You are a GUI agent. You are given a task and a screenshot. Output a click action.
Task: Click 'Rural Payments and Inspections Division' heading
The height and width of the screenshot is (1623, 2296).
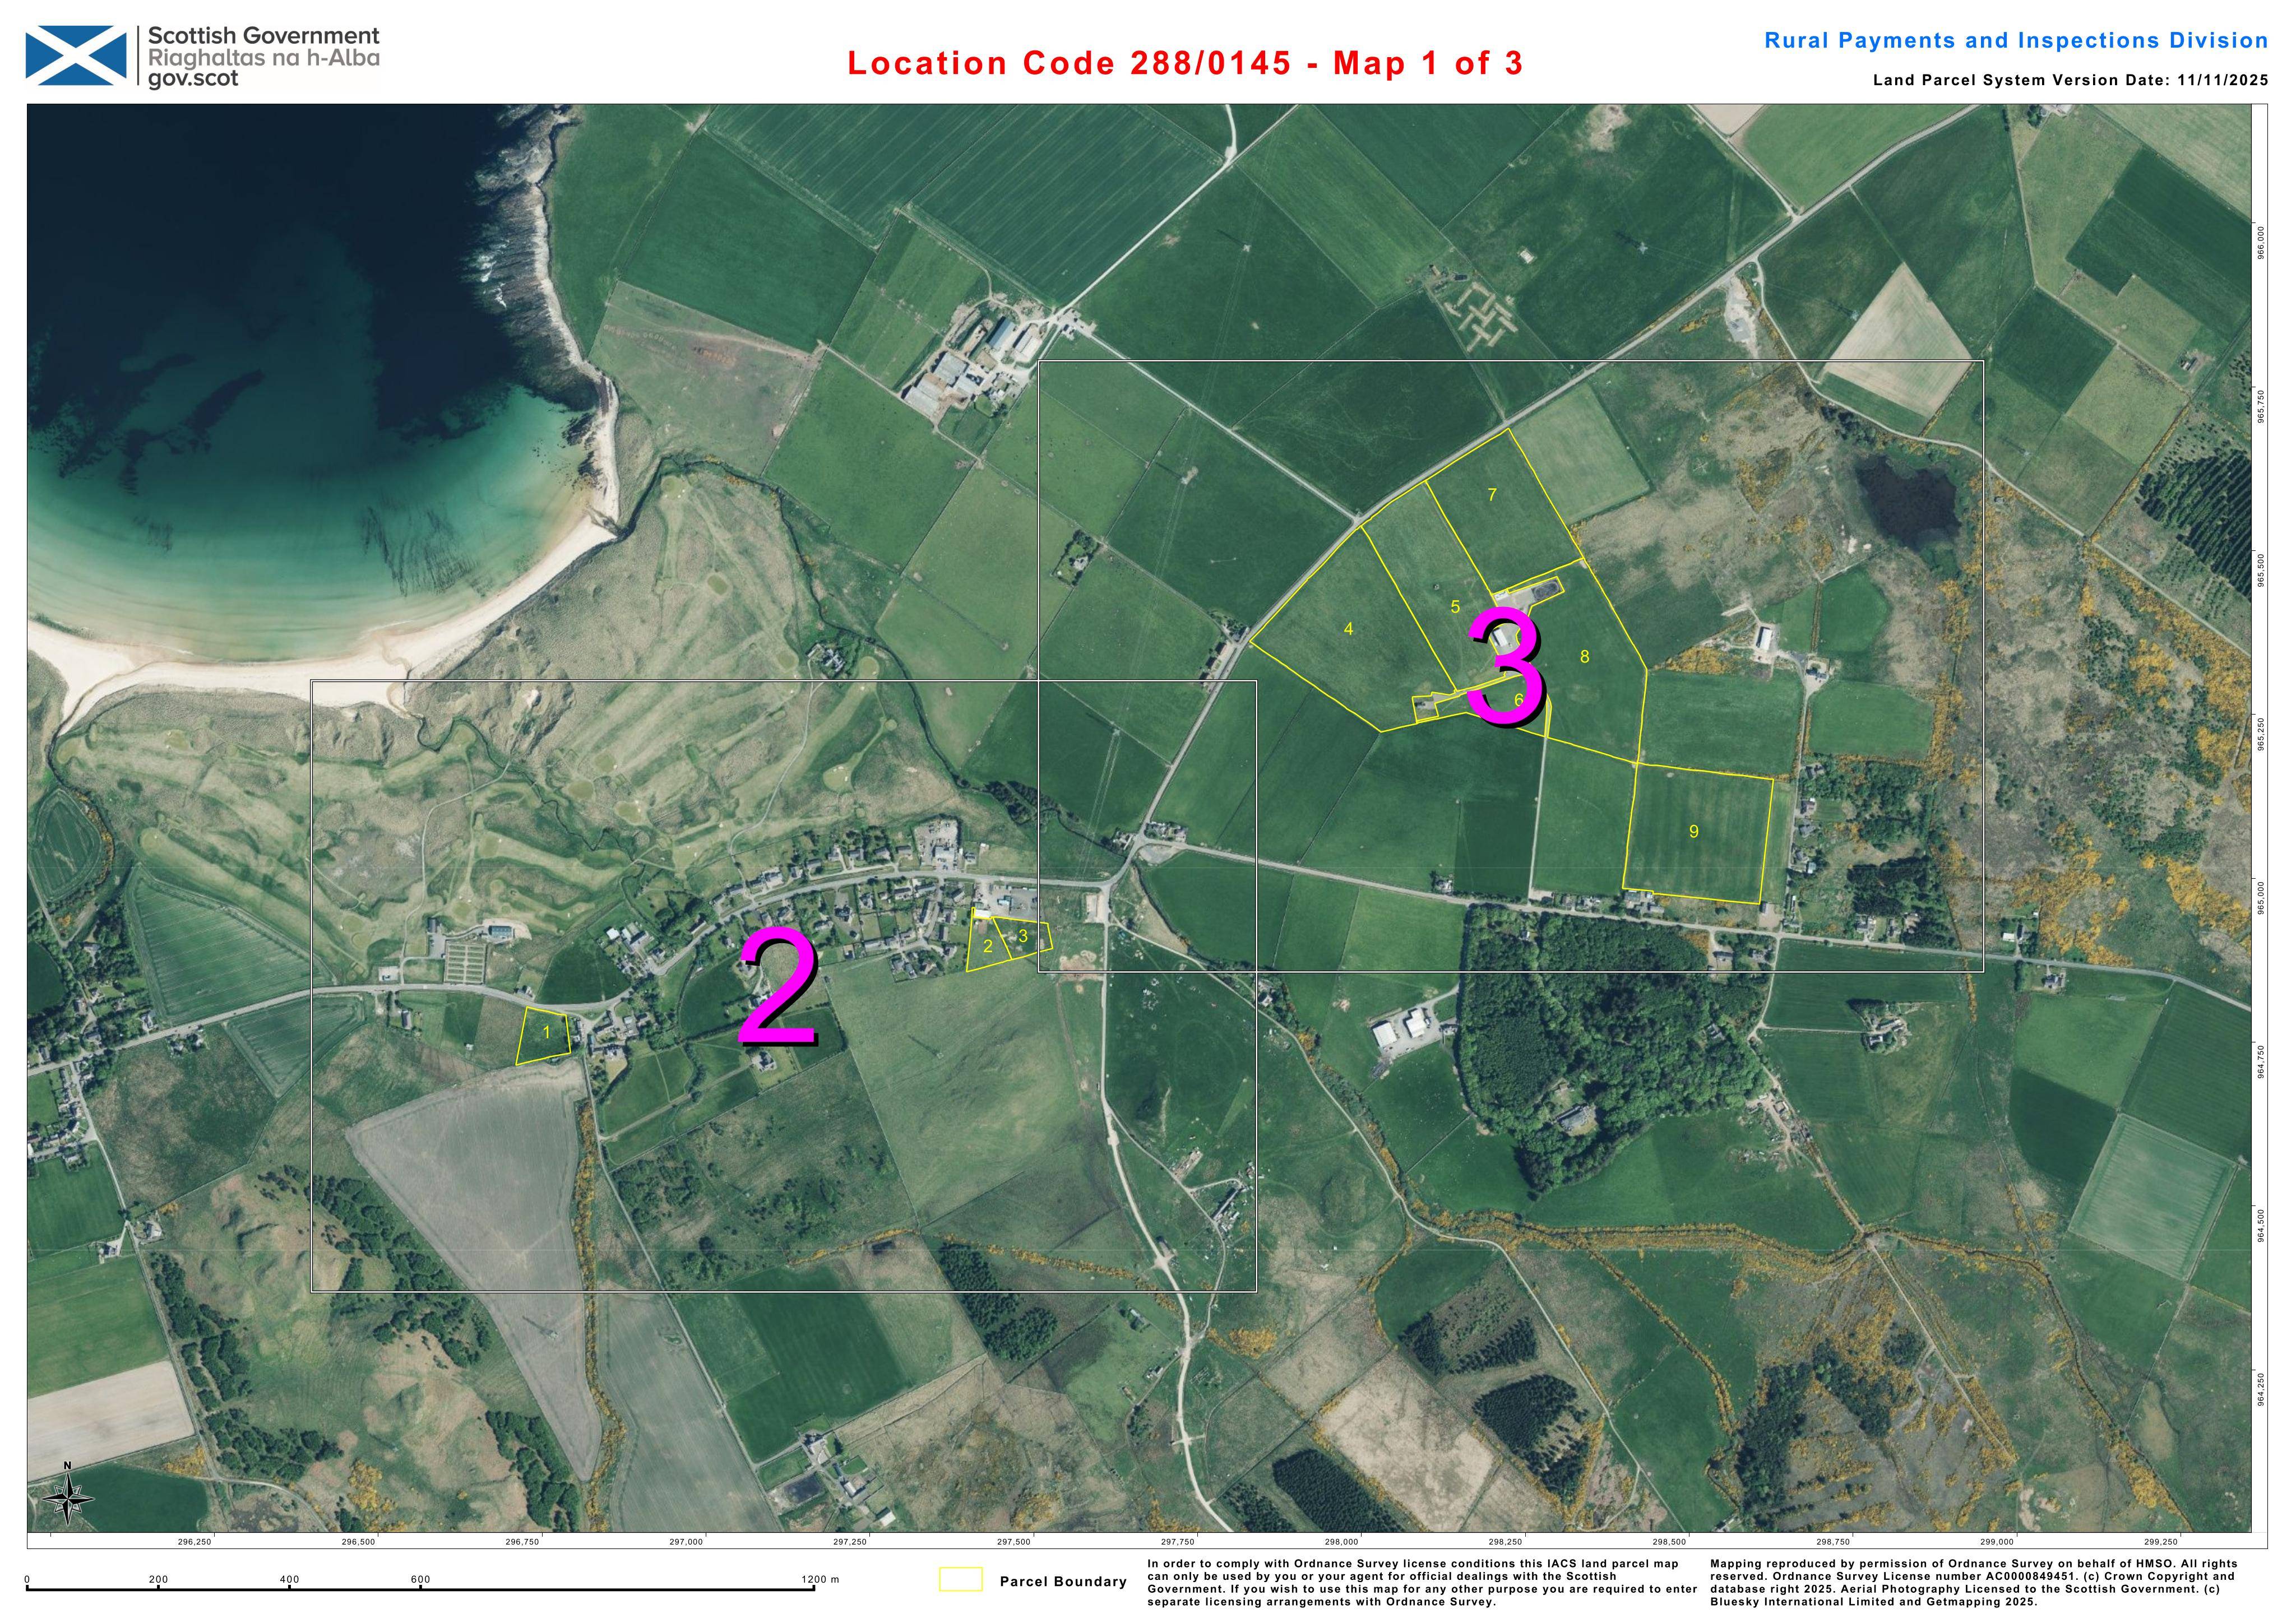2015,40
